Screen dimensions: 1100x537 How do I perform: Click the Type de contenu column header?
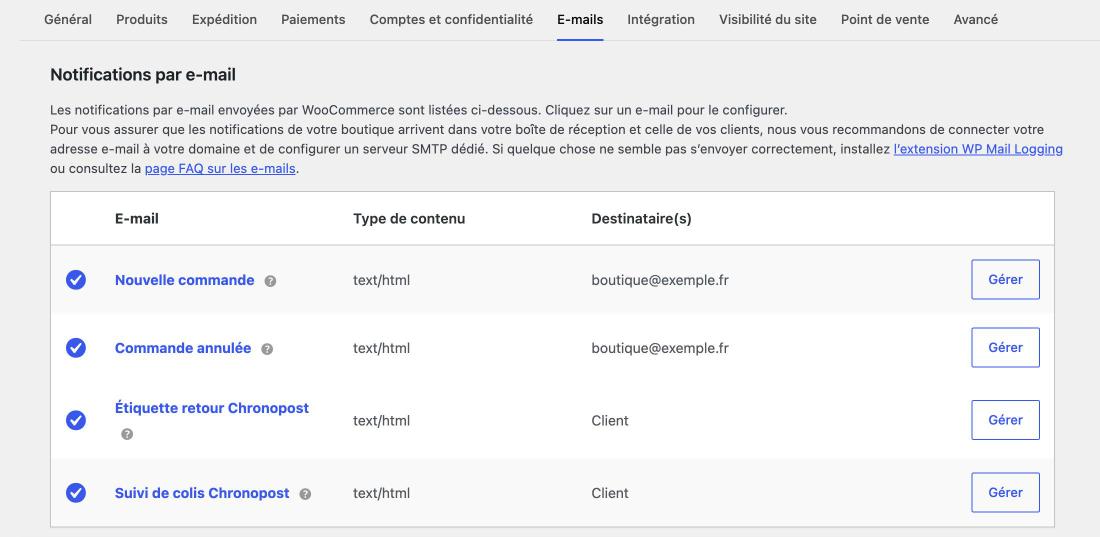point(409,219)
